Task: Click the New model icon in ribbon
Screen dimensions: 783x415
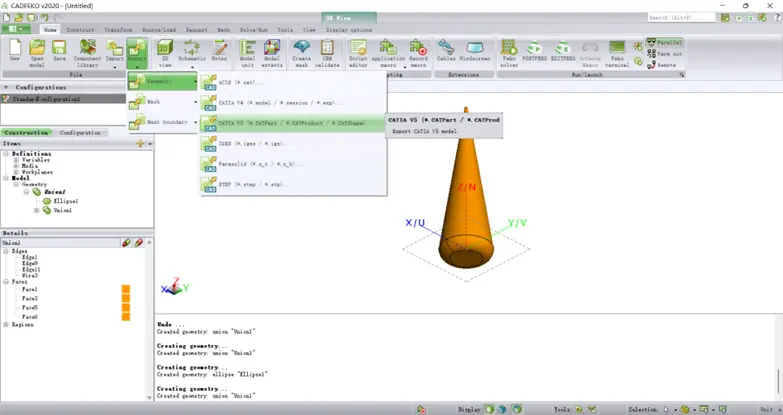Action: [x=15, y=52]
